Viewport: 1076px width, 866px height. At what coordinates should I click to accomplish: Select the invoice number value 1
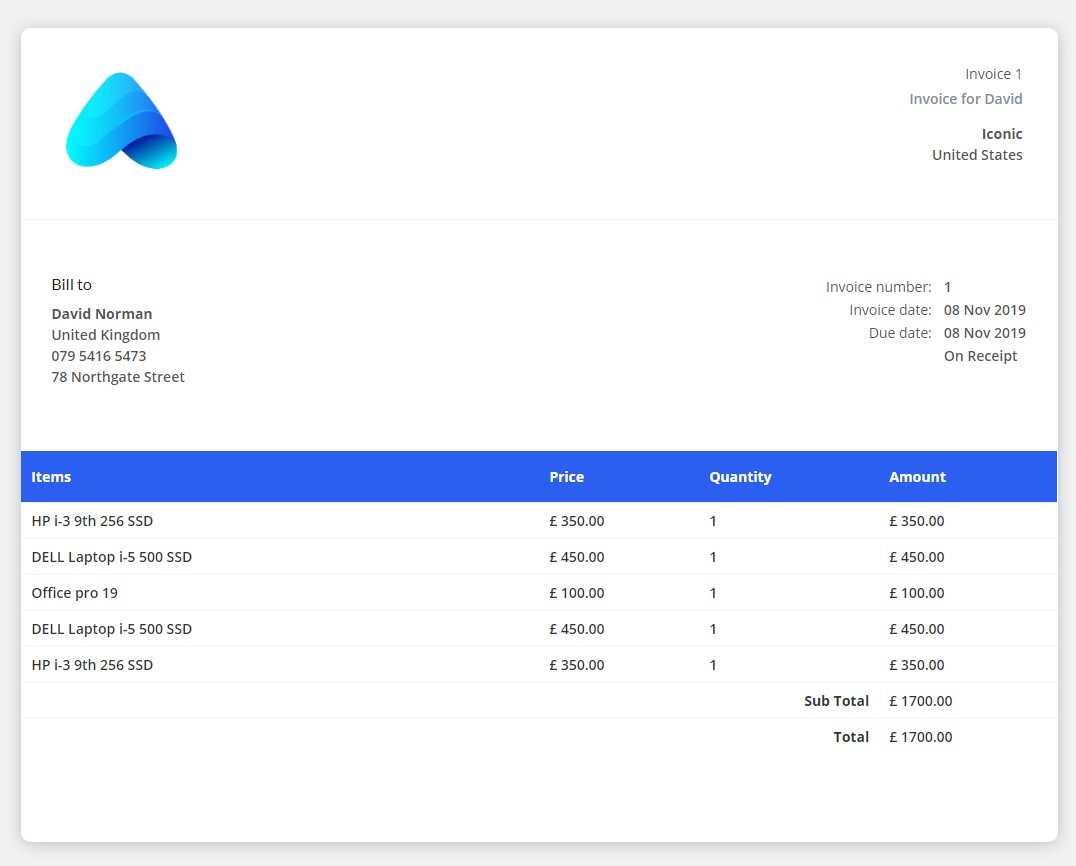(x=947, y=286)
